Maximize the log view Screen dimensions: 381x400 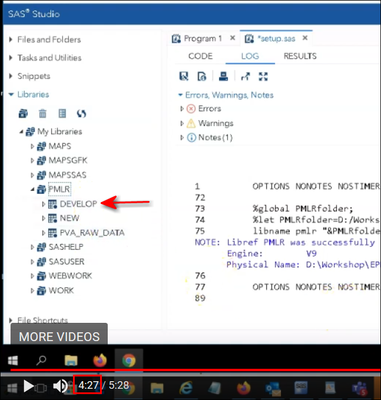(x=263, y=76)
